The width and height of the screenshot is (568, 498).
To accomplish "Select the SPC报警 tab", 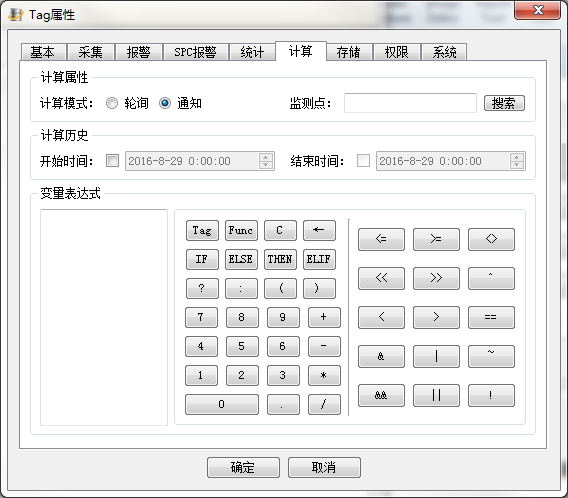I will tap(196, 52).
